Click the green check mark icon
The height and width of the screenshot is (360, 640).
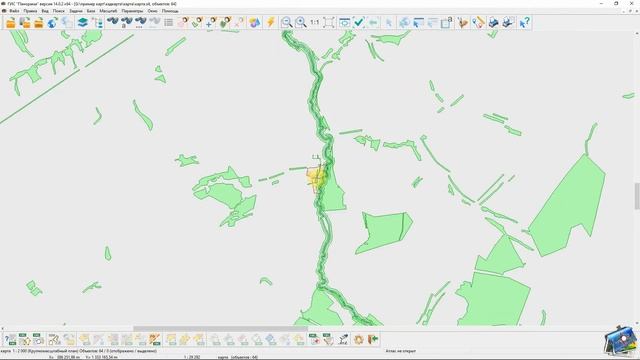point(359,22)
